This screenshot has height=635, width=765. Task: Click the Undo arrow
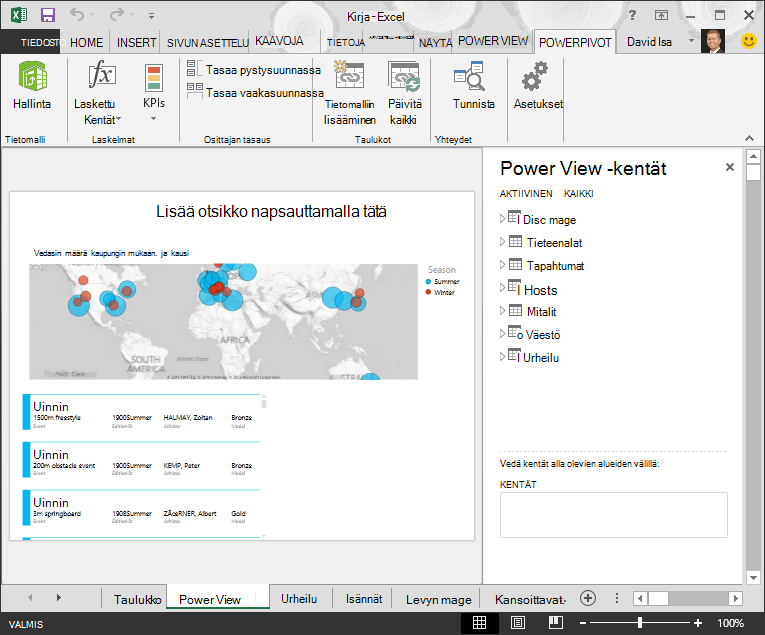pos(77,15)
